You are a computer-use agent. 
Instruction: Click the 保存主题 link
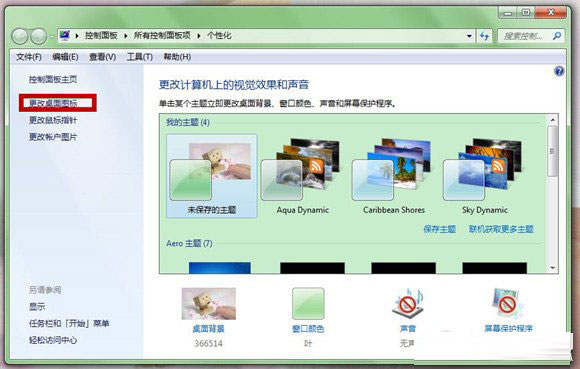point(439,229)
